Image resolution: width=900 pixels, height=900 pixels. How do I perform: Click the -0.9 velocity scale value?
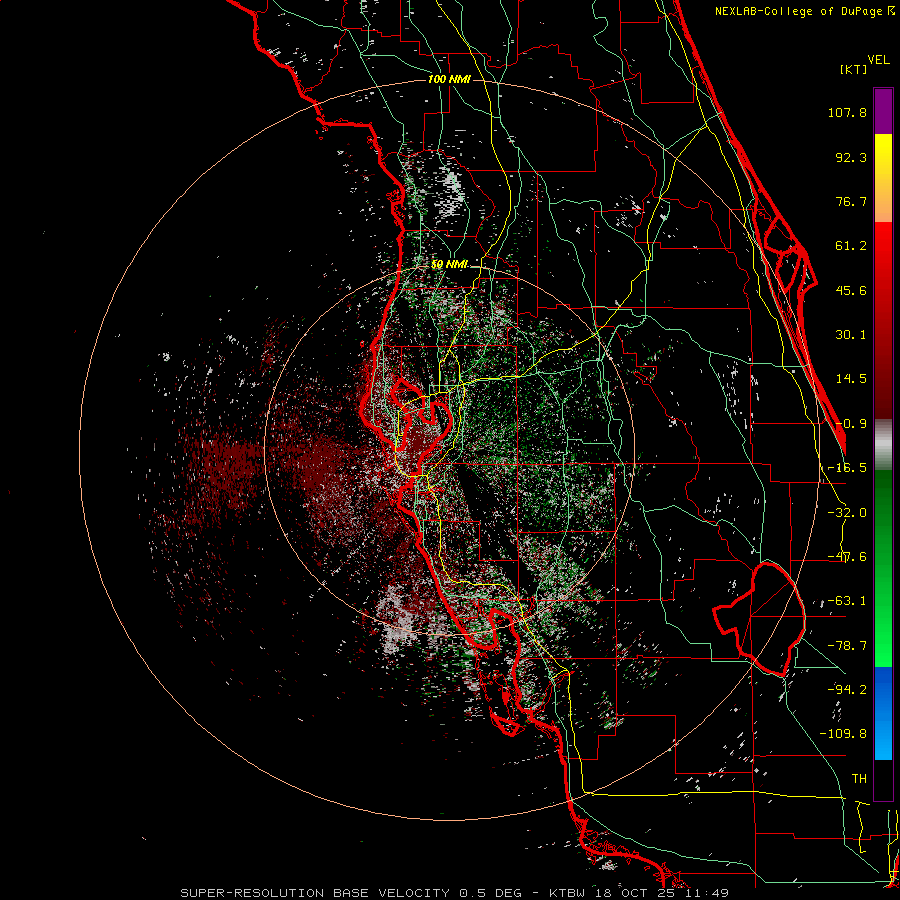(x=851, y=424)
